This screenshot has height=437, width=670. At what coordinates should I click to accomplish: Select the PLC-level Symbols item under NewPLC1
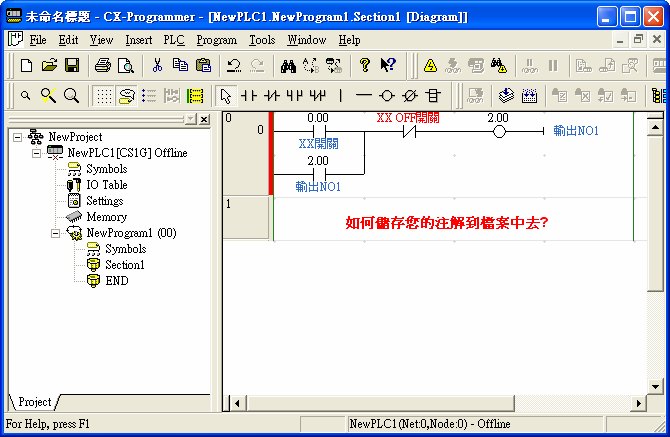click(x=106, y=169)
